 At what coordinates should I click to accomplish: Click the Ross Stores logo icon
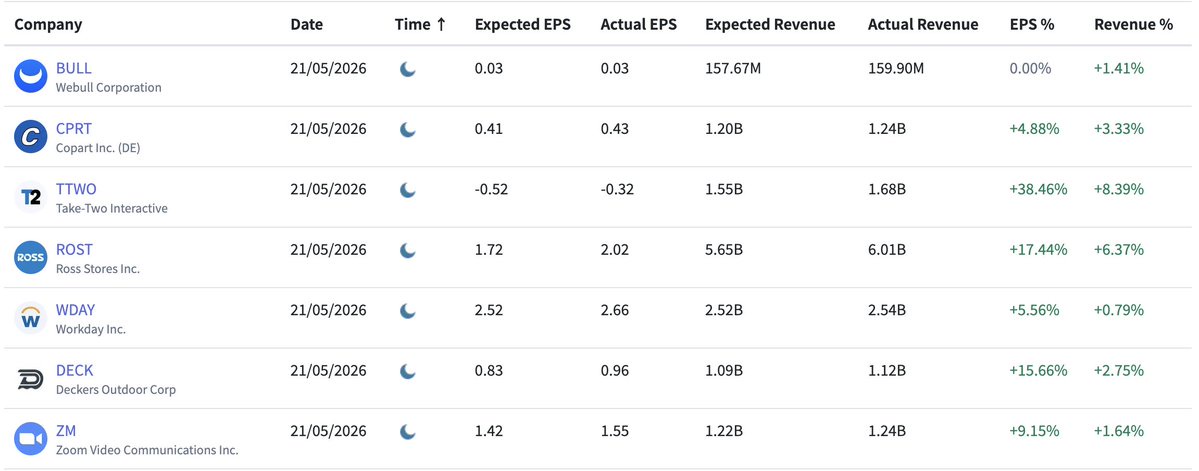(x=31, y=258)
